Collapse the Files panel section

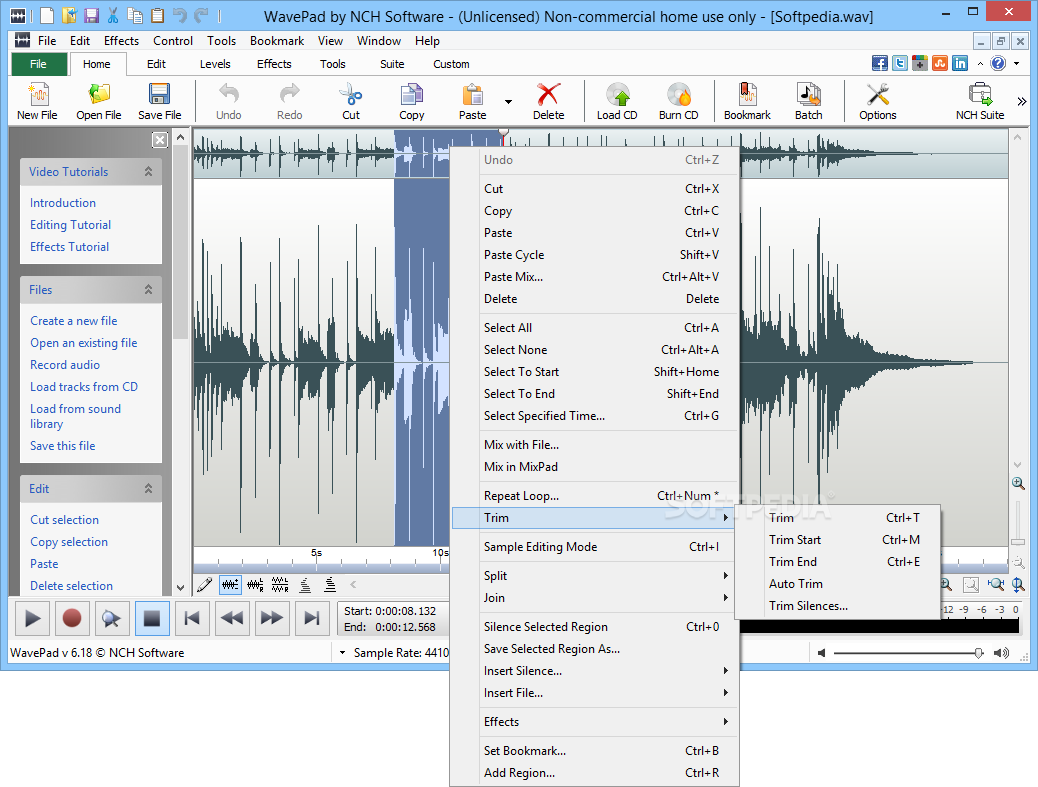click(x=148, y=289)
